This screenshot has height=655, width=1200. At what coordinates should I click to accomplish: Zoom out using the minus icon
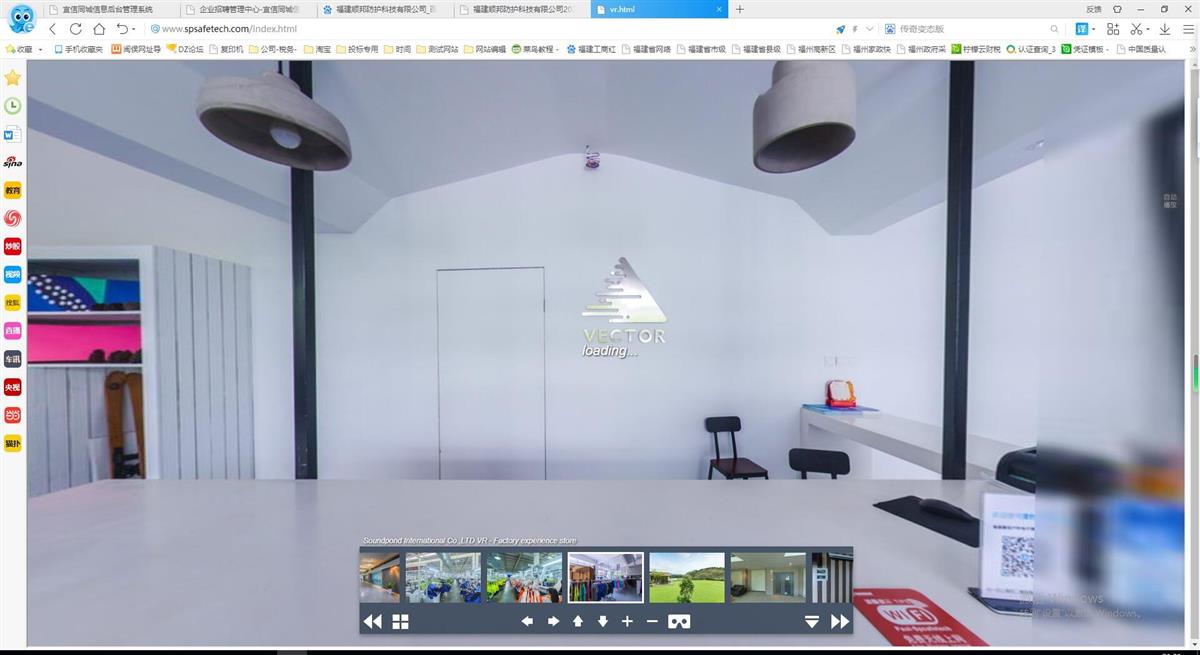652,621
